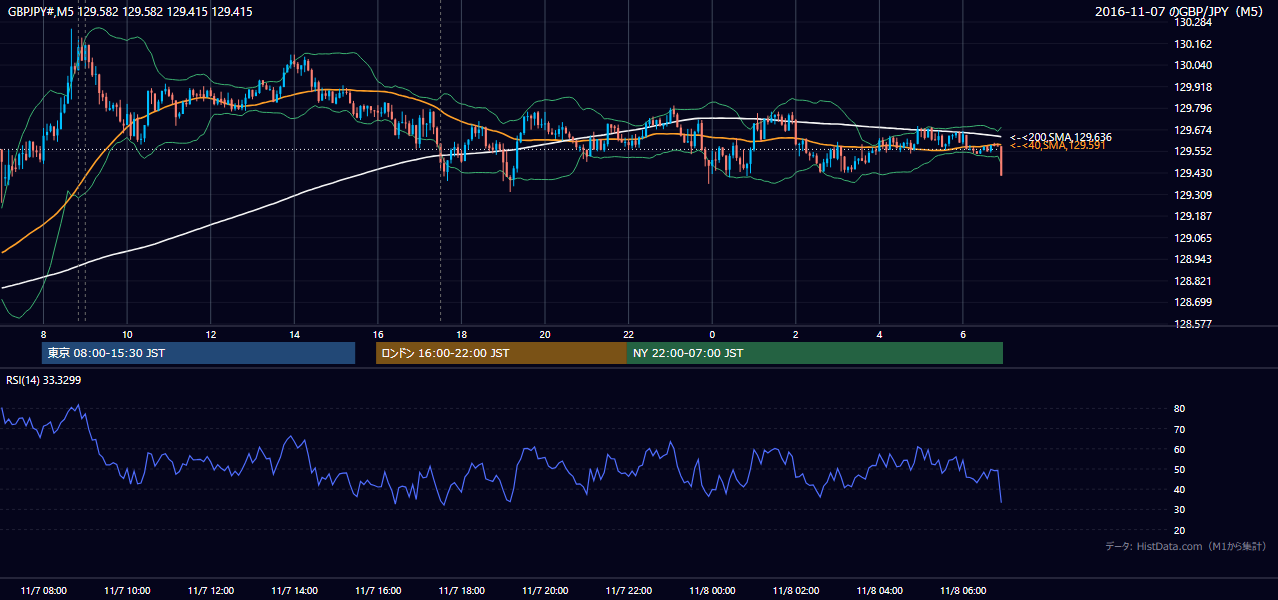Click price axis value 128.821
The height and width of the screenshot is (600, 1278).
[1193, 281]
